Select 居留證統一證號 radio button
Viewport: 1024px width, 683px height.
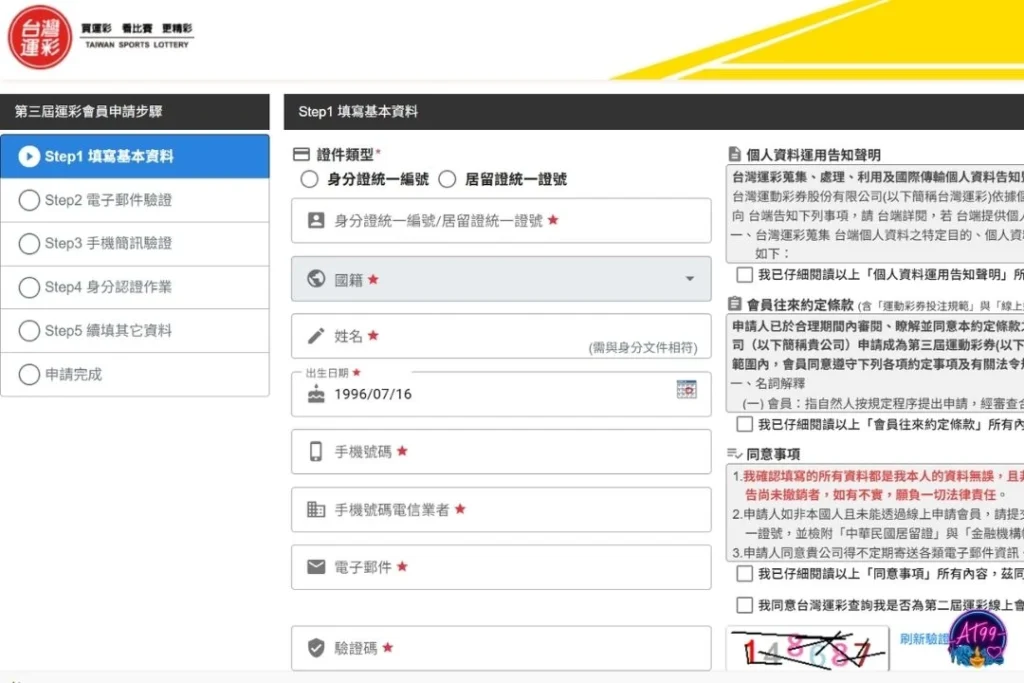point(447,179)
